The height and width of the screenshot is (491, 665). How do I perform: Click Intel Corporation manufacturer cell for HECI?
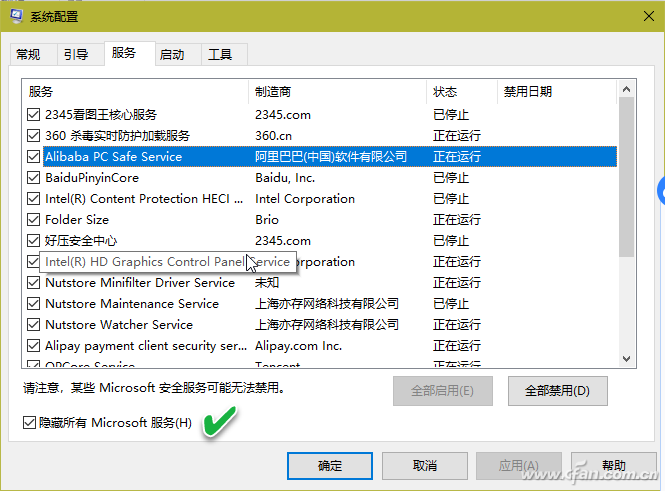[x=305, y=198]
